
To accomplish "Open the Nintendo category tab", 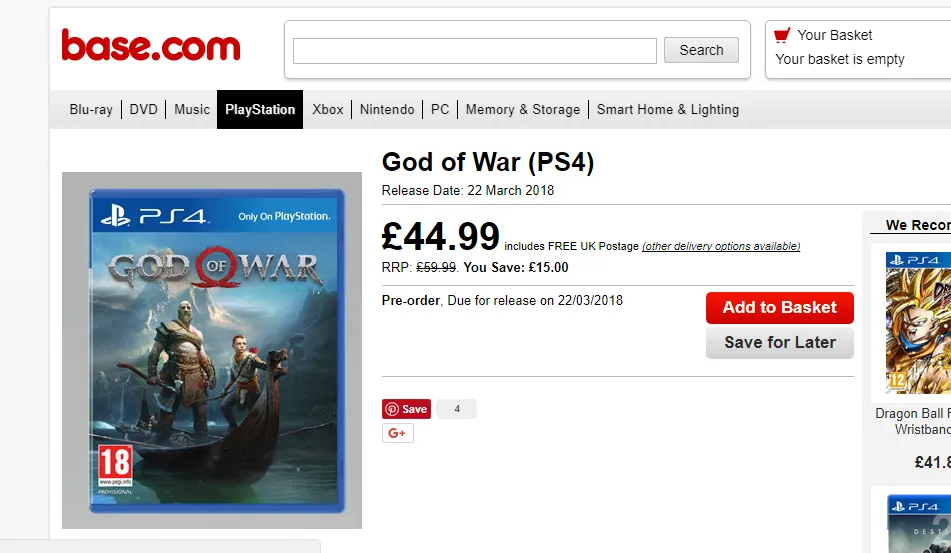I will click(387, 110).
